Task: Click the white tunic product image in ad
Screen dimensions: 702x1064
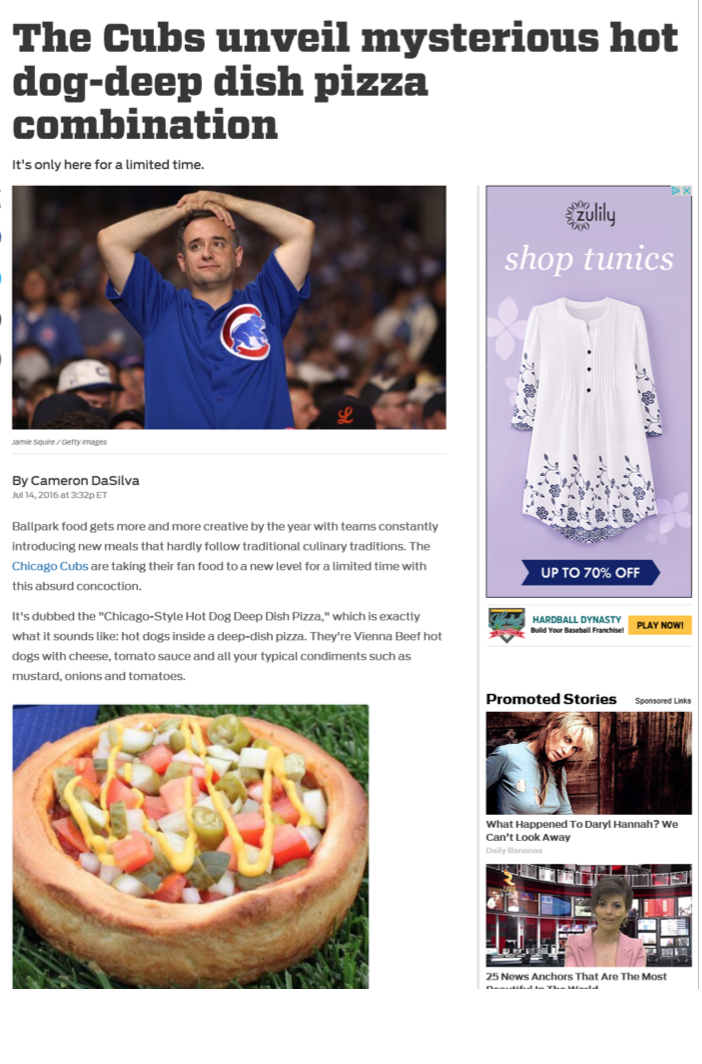Action: pyautogui.click(x=587, y=421)
